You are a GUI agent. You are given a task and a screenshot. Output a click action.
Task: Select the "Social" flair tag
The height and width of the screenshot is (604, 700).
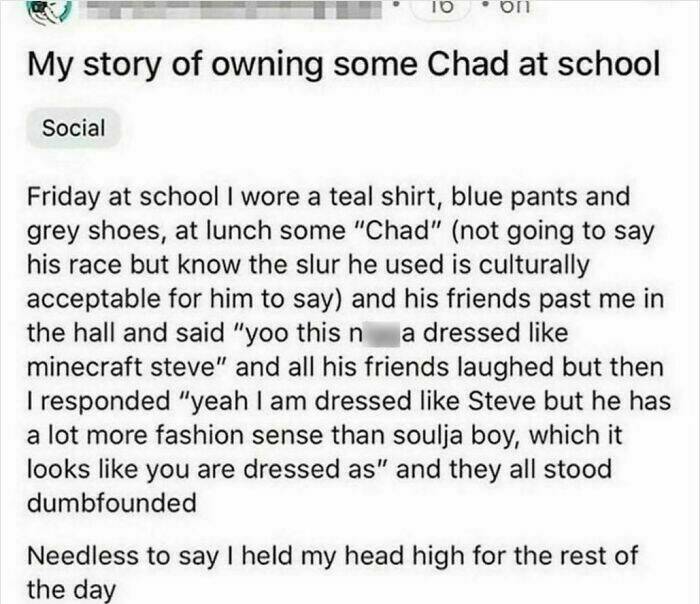(73, 128)
